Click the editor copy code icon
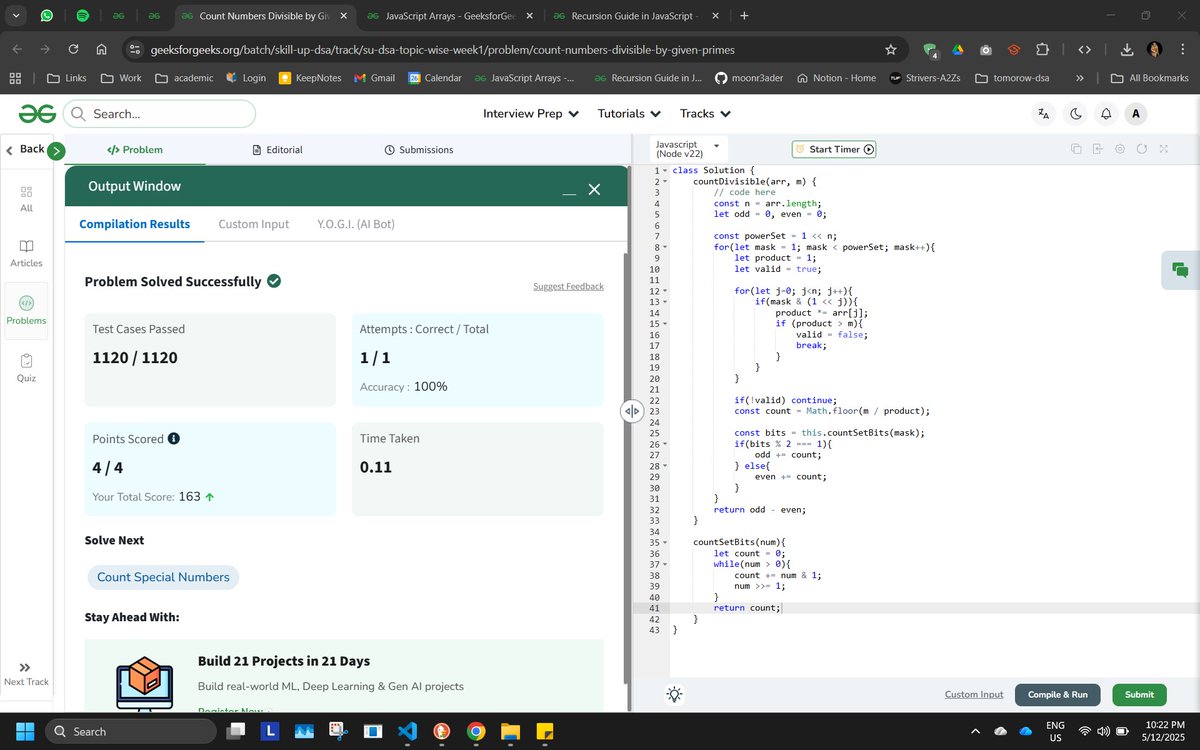 (x=1076, y=149)
